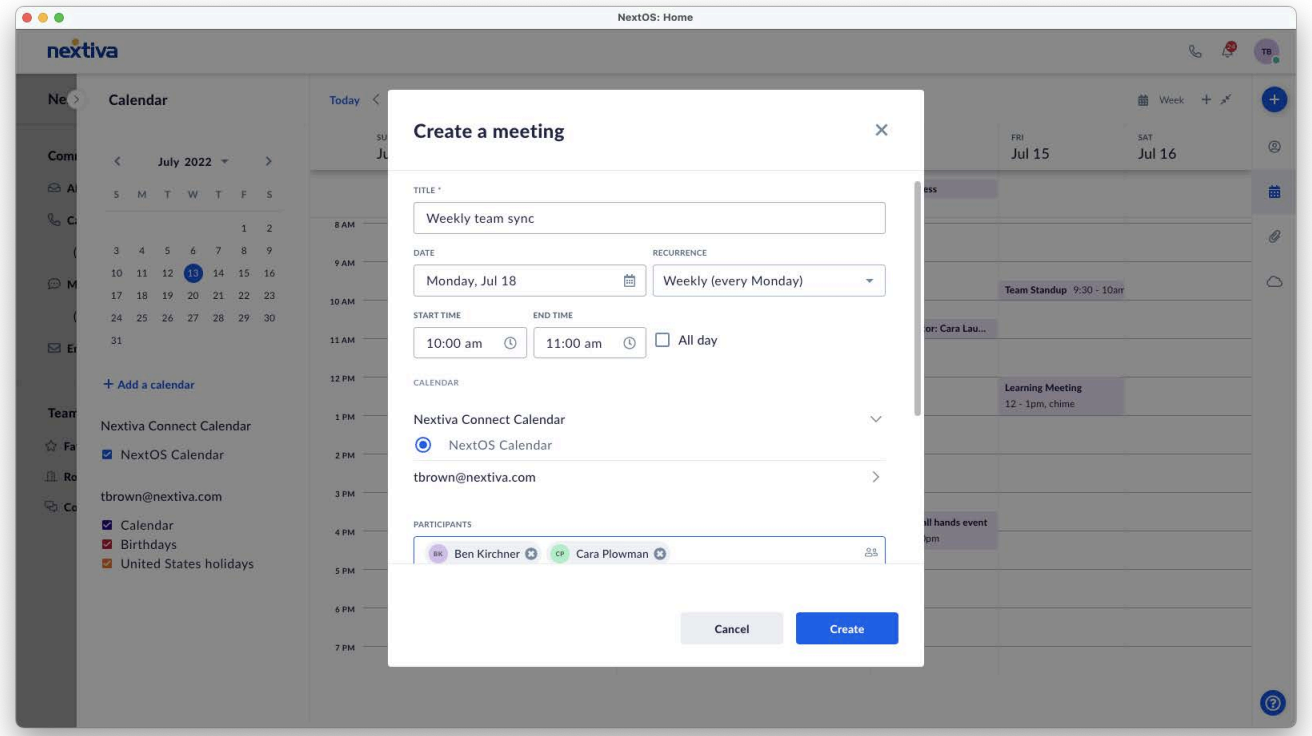Select the NextOS Calendar radio button
Screen dimensions: 1312x736
(x=423, y=445)
